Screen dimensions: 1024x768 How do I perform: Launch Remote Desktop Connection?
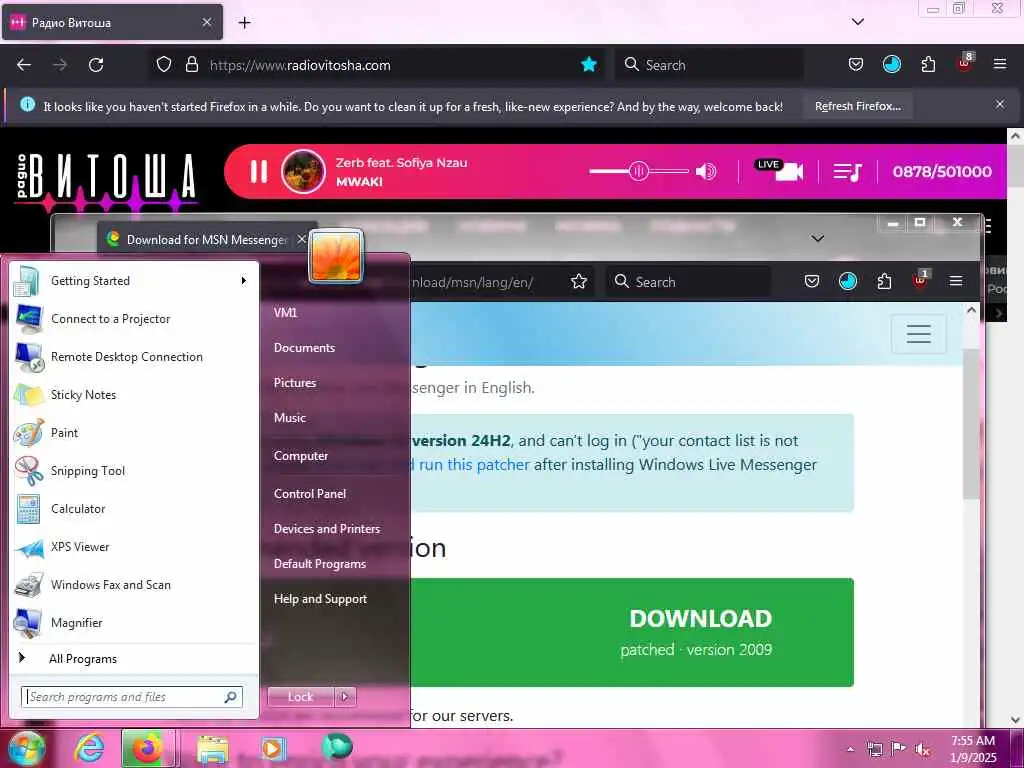tap(135, 357)
